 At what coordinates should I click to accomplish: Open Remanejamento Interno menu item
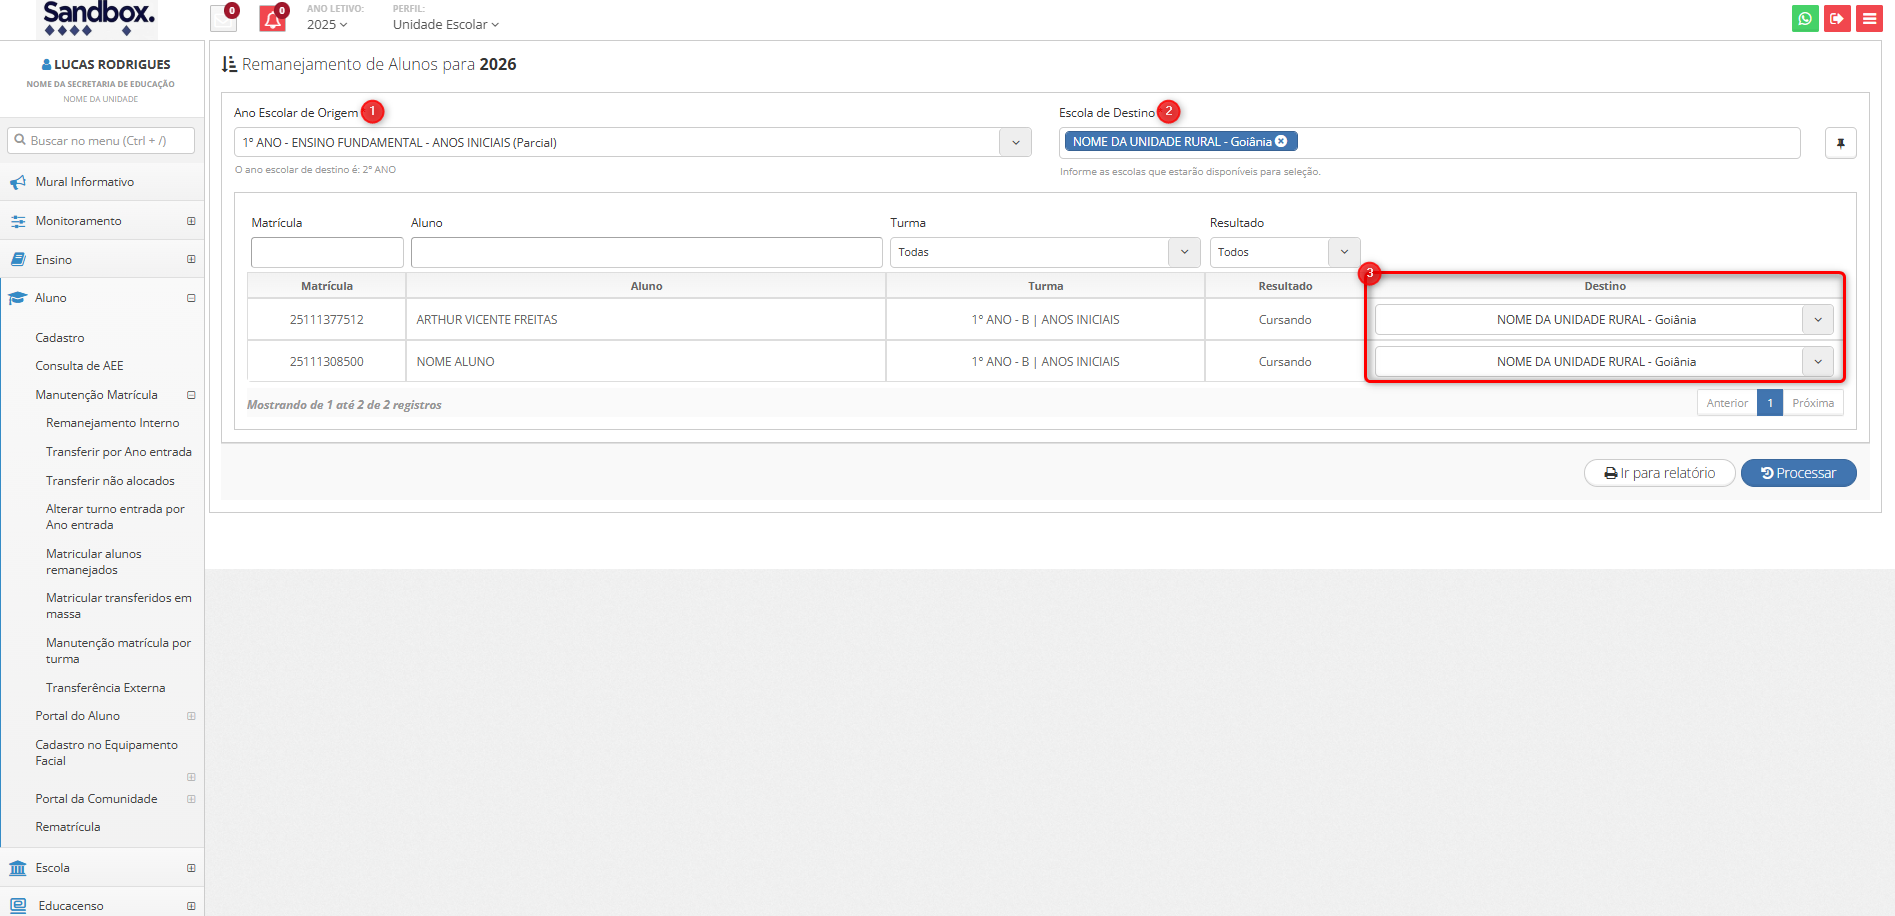(x=112, y=423)
